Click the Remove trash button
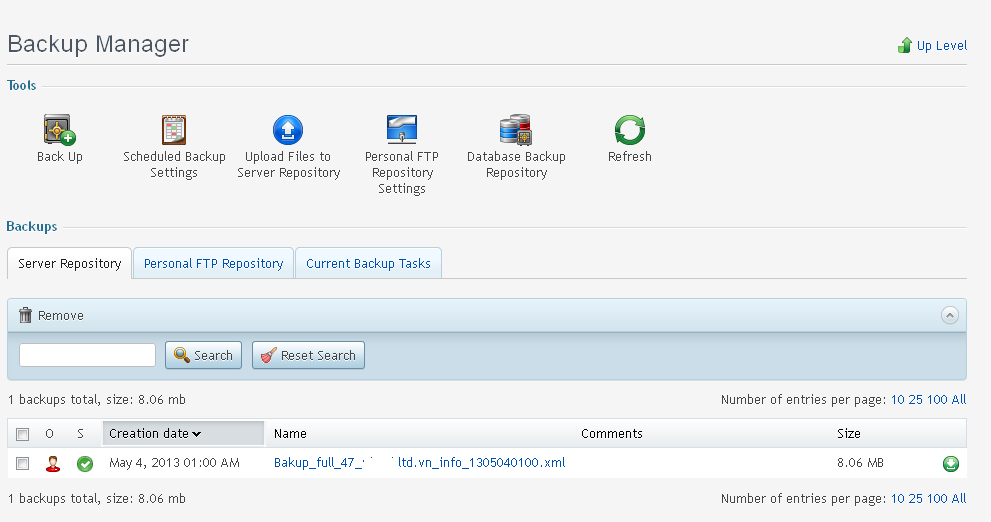 click(51, 315)
